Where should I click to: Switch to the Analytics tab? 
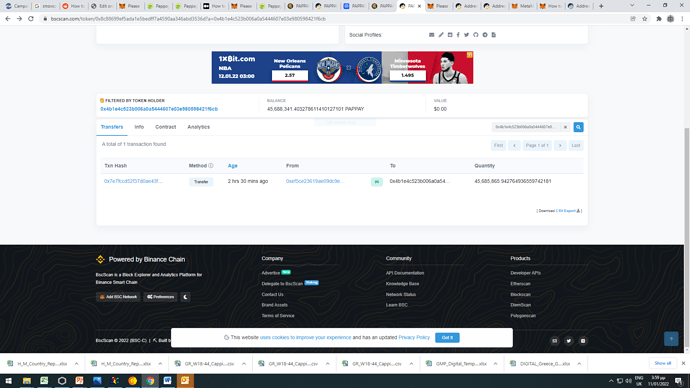click(x=198, y=127)
